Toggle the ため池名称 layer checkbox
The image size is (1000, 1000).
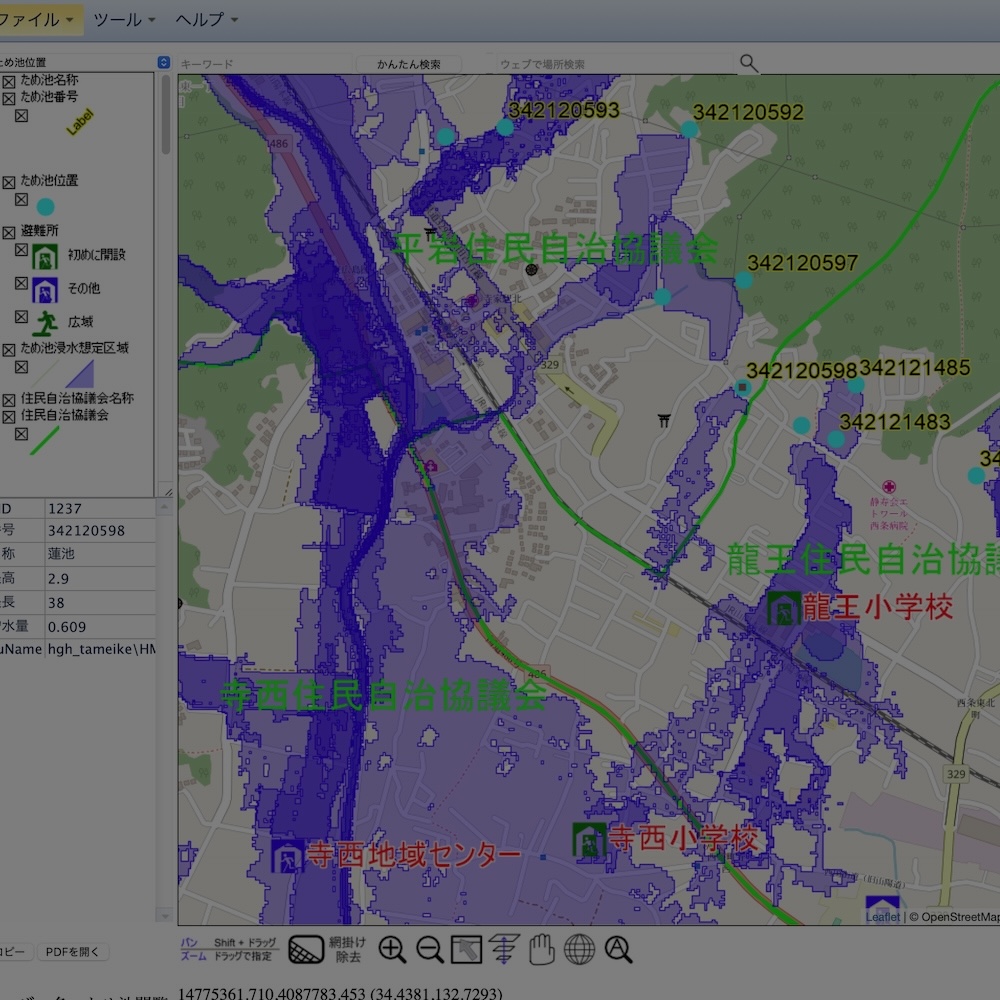(x=9, y=82)
